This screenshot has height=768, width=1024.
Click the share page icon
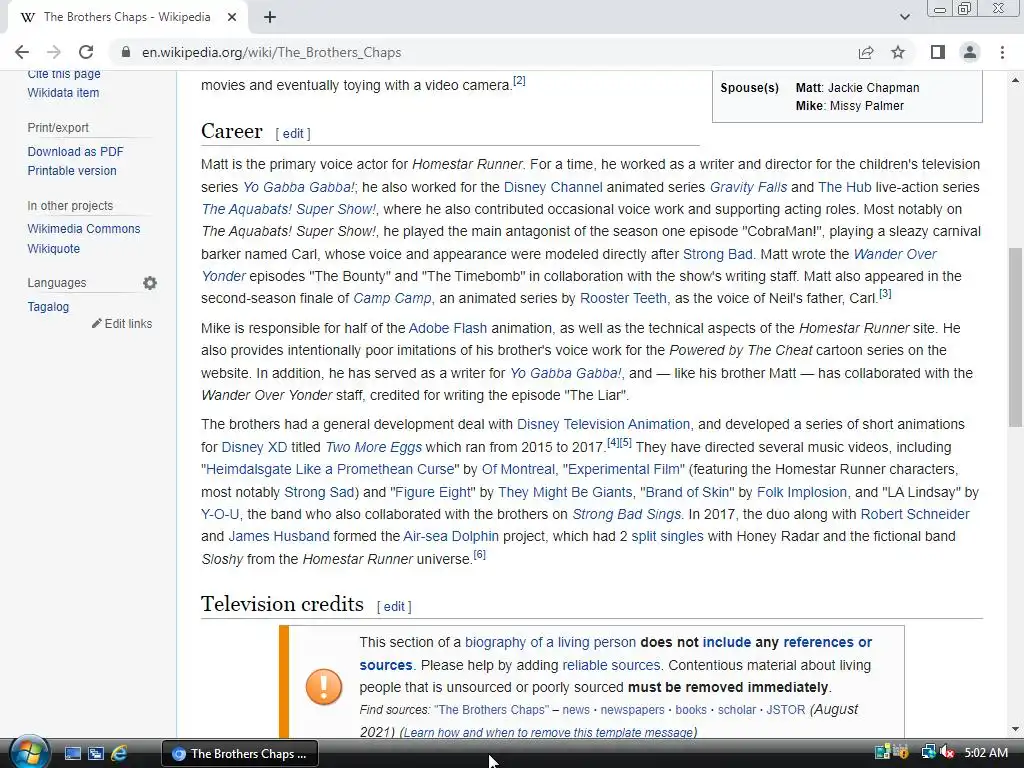866,52
